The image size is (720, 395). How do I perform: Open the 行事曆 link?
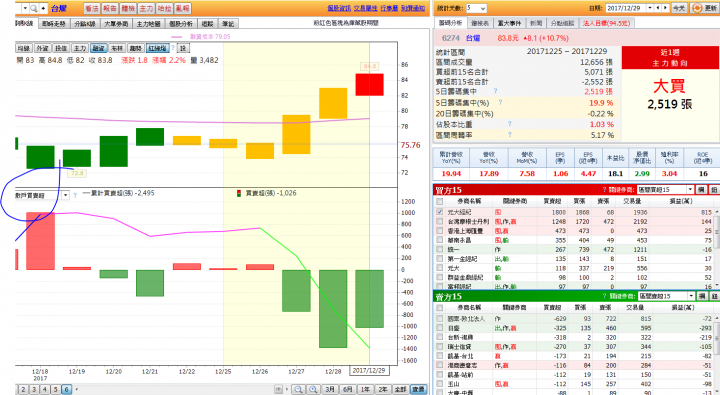coord(389,8)
